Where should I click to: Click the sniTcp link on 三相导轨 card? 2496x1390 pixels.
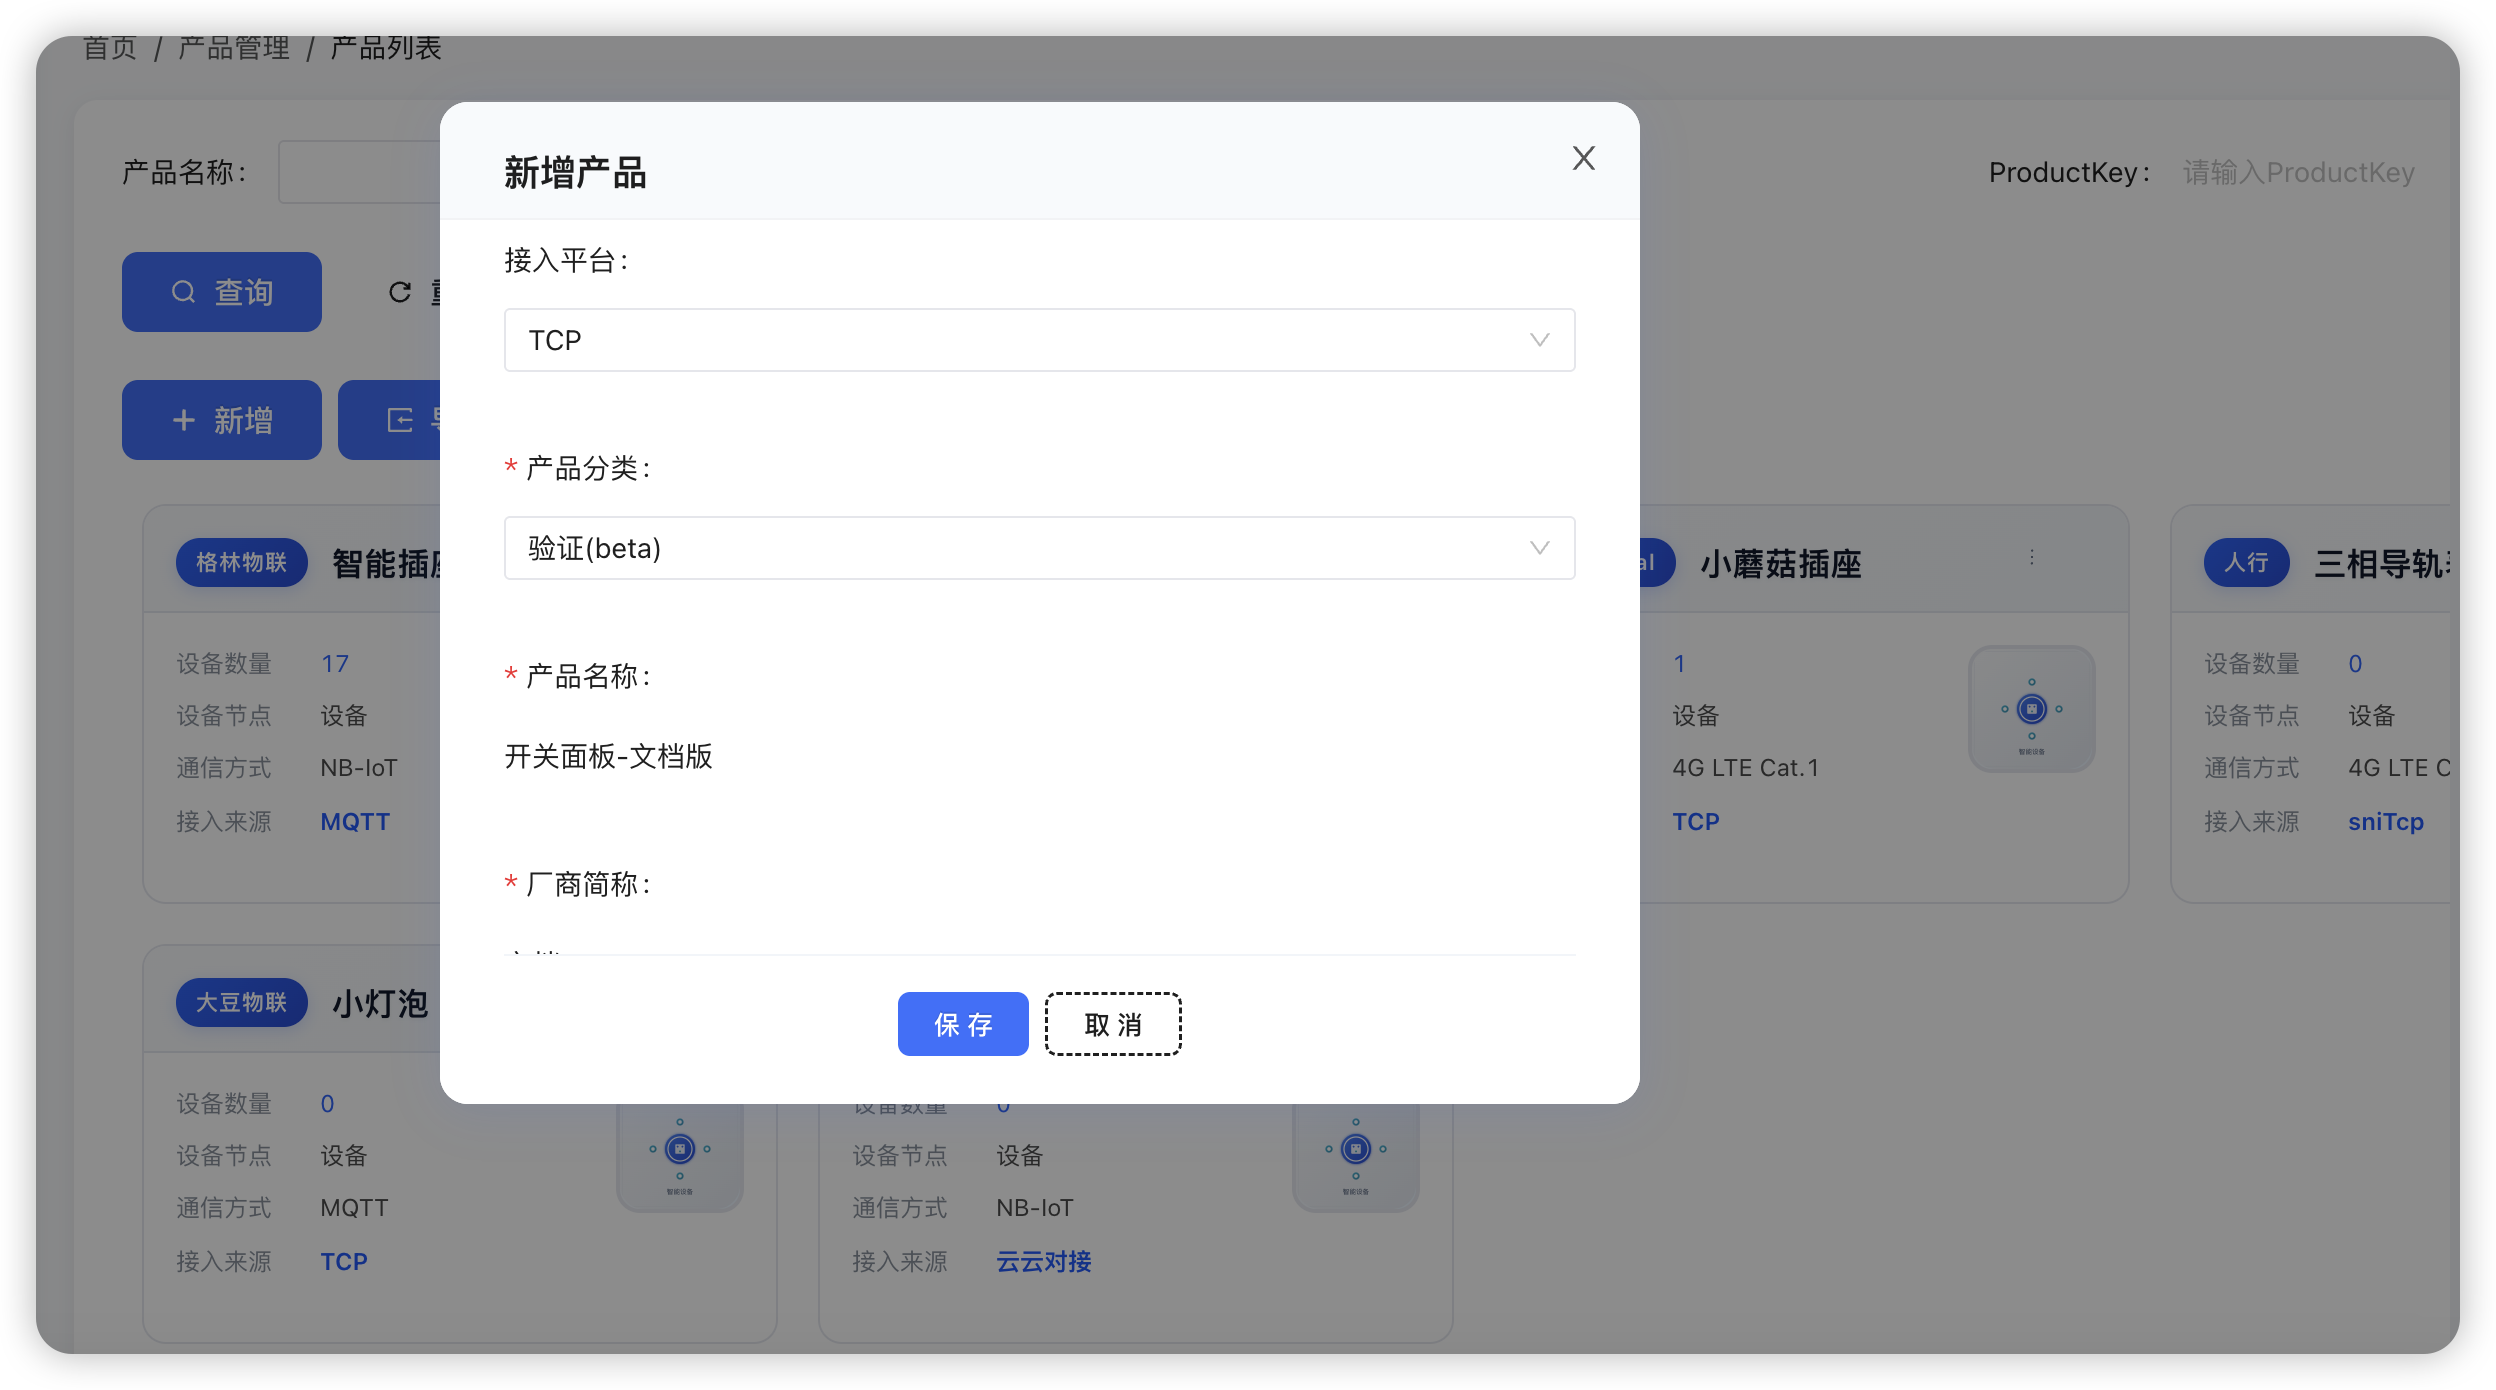click(x=2388, y=821)
